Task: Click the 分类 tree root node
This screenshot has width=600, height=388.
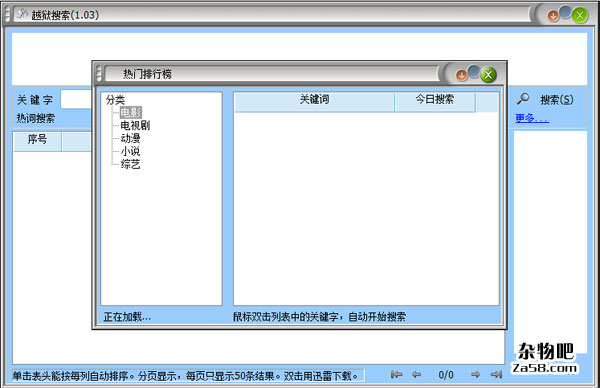Action: (115, 100)
